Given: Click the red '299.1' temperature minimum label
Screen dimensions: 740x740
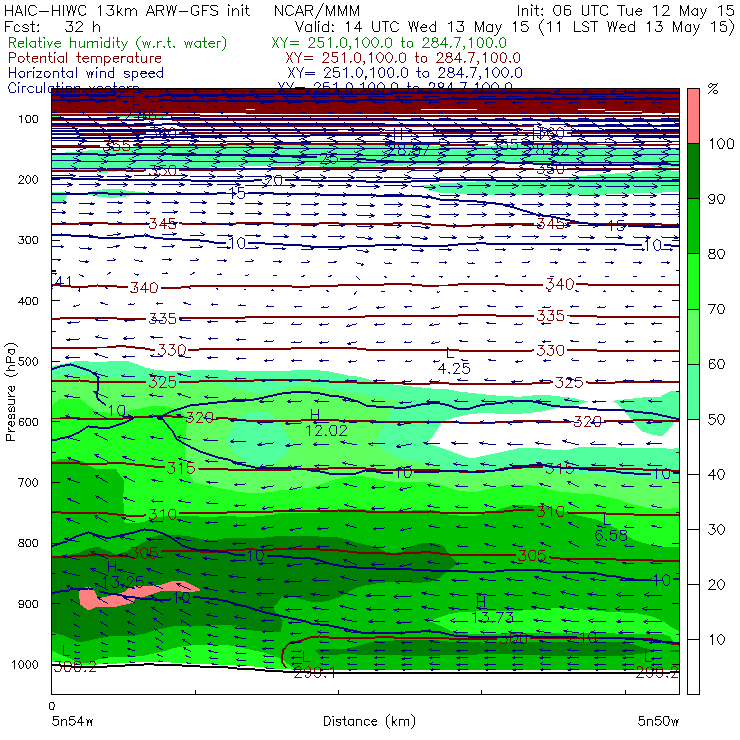Looking at the screenshot, I should click(x=314, y=673).
